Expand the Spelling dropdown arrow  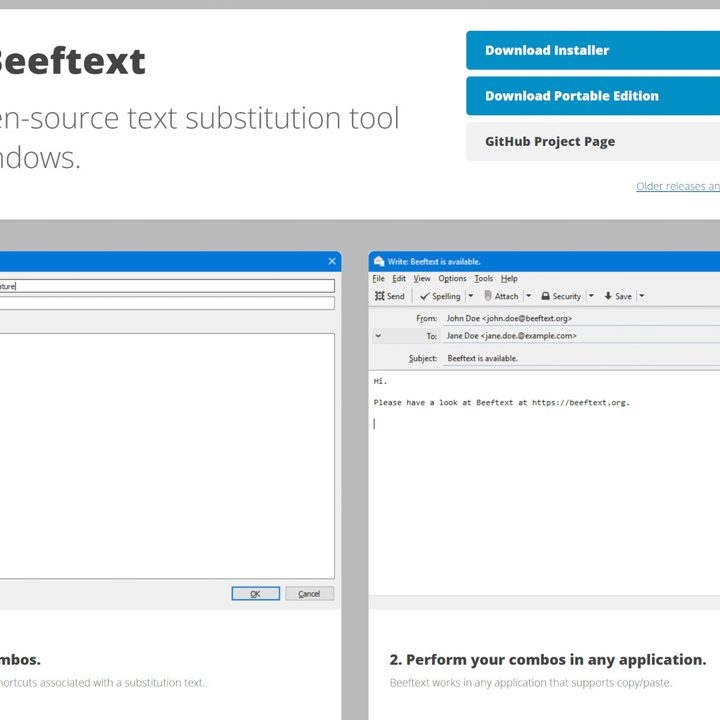pos(470,296)
